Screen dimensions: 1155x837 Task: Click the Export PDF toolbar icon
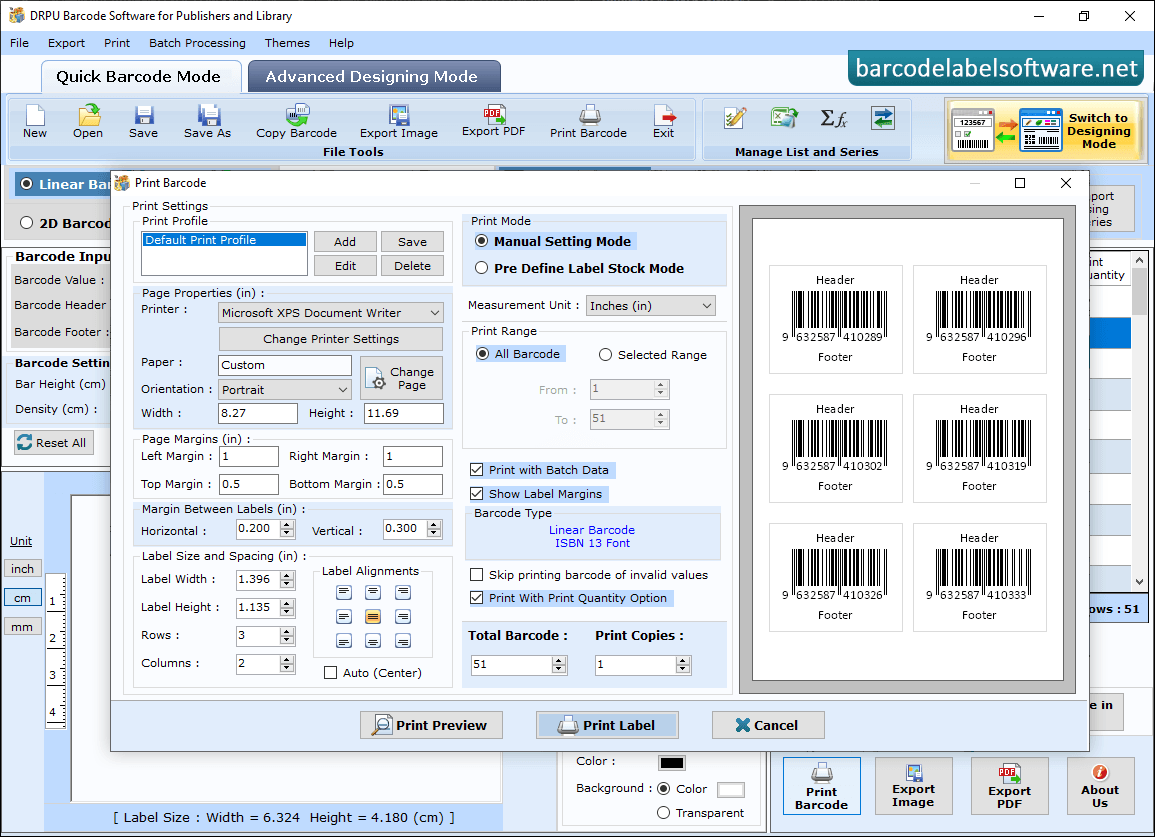[494, 121]
